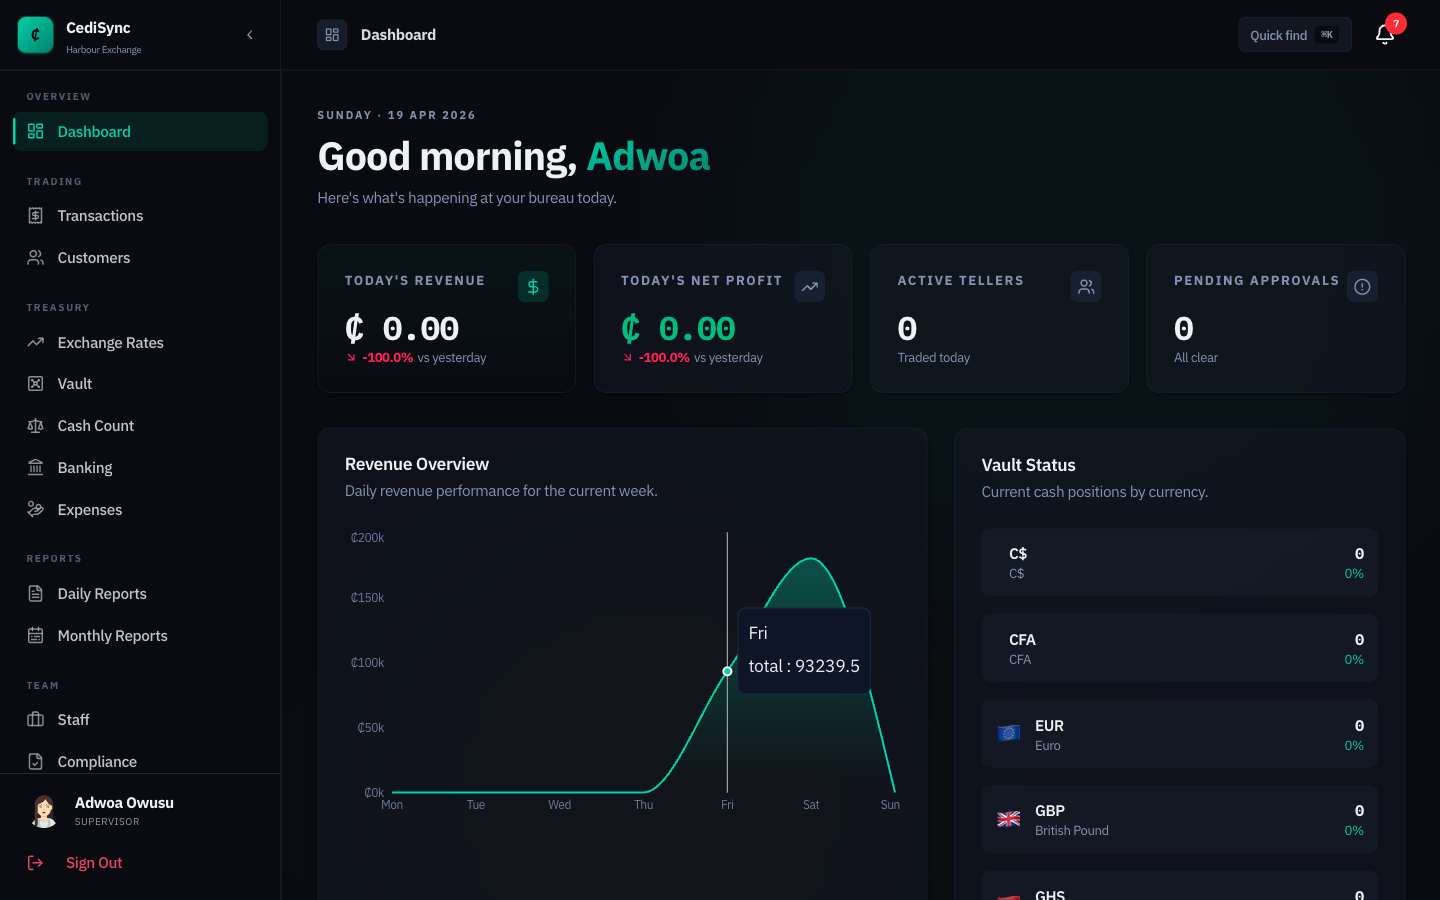Screen dimensions: 1440x900
Task: Open the Banking section icon
Action: click(36, 467)
